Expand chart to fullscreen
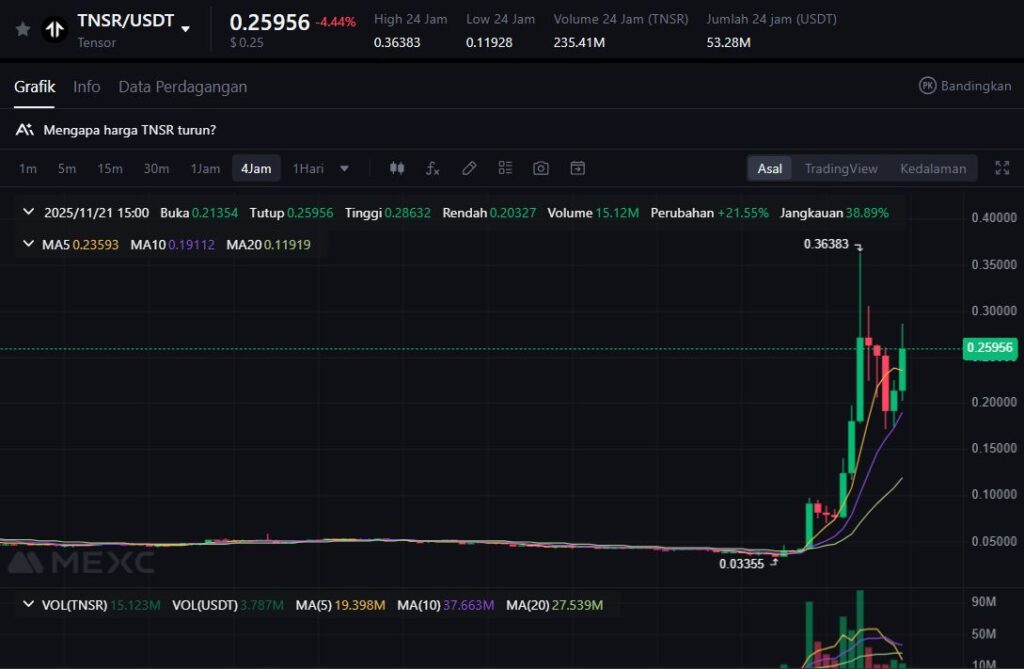Screen dimensions: 1024x669 1001,168
